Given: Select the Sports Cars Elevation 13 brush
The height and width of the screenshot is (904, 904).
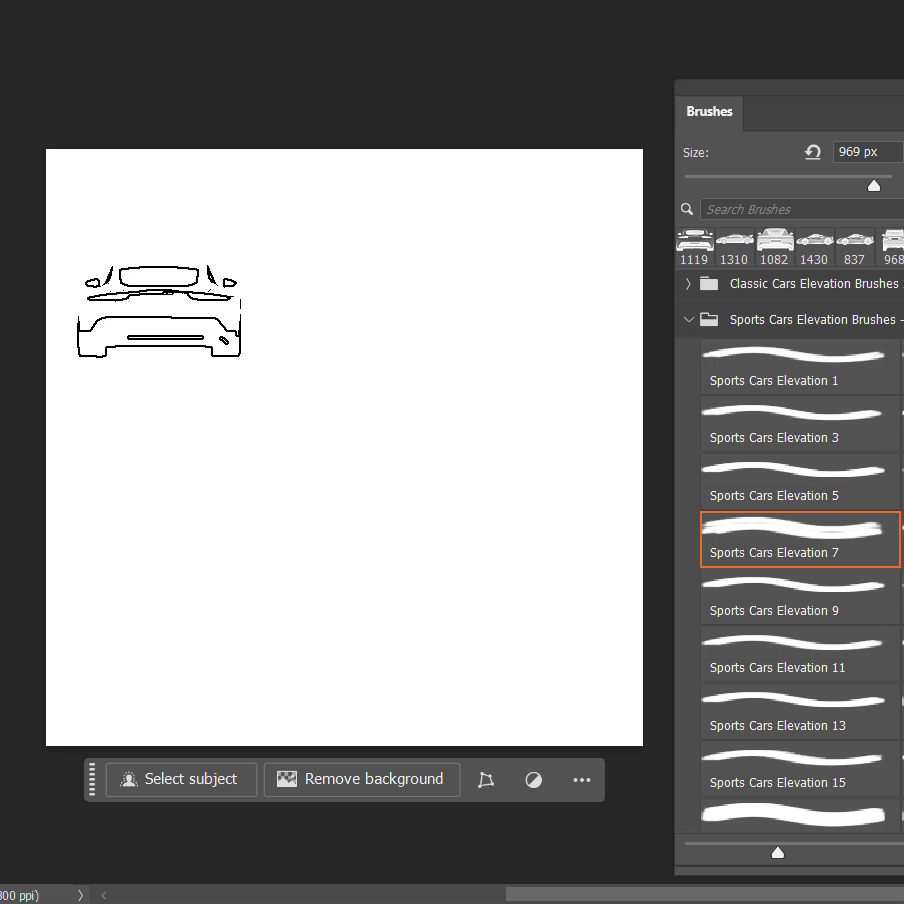Looking at the screenshot, I should pyautogui.click(x=800, y=711).
